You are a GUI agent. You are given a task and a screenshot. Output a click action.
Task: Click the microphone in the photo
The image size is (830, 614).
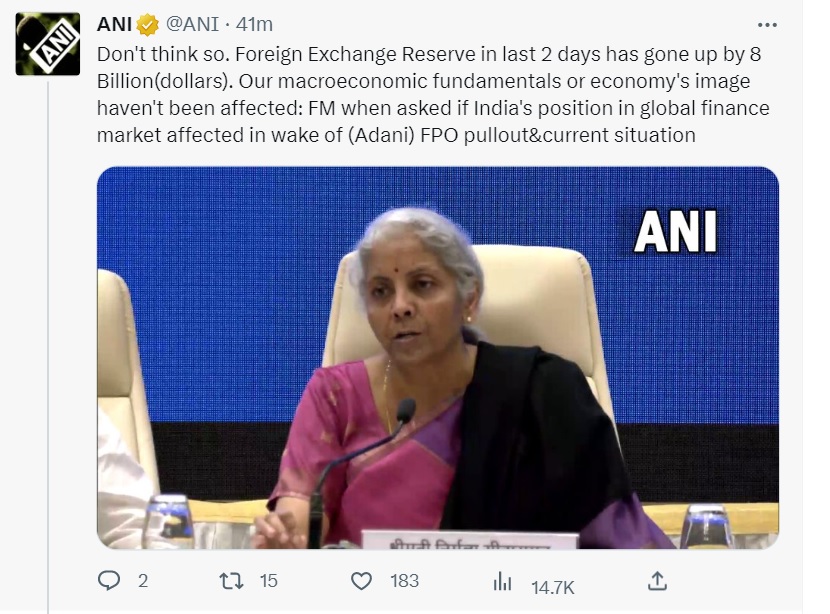[x=404, y=411]
